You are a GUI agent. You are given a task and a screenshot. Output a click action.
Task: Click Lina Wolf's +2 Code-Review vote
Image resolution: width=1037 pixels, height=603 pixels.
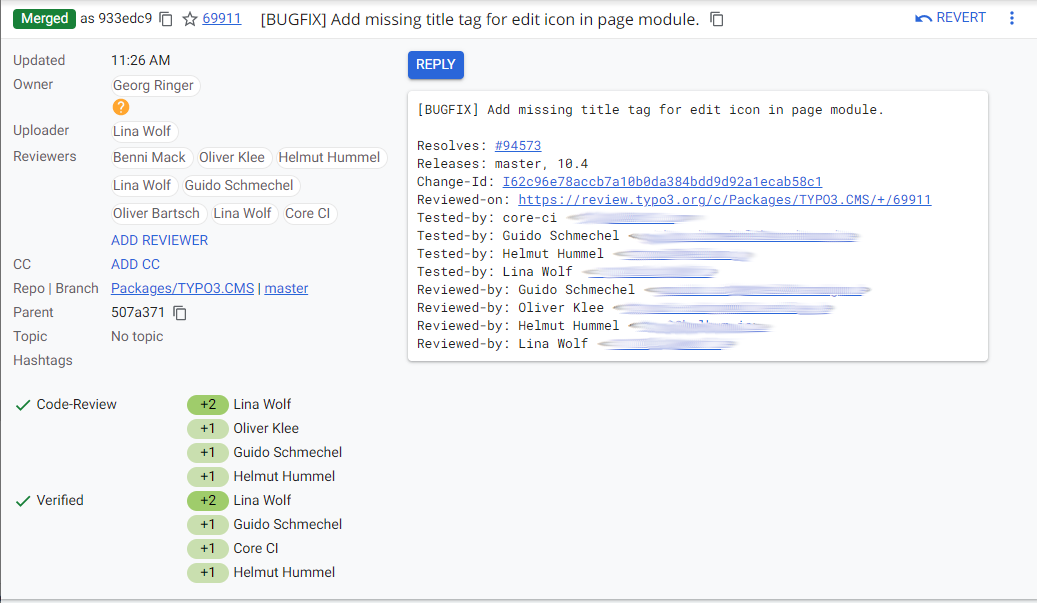[207, 405]
